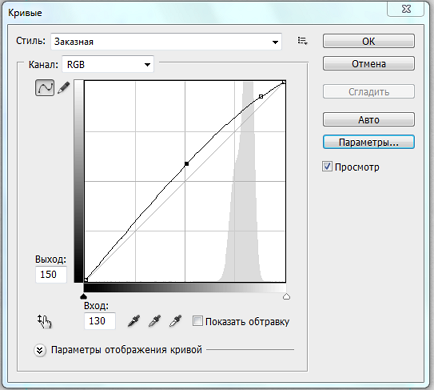434x390 pixels.
Task: Open the Параметры... options dialog
Action: (369, 142)
